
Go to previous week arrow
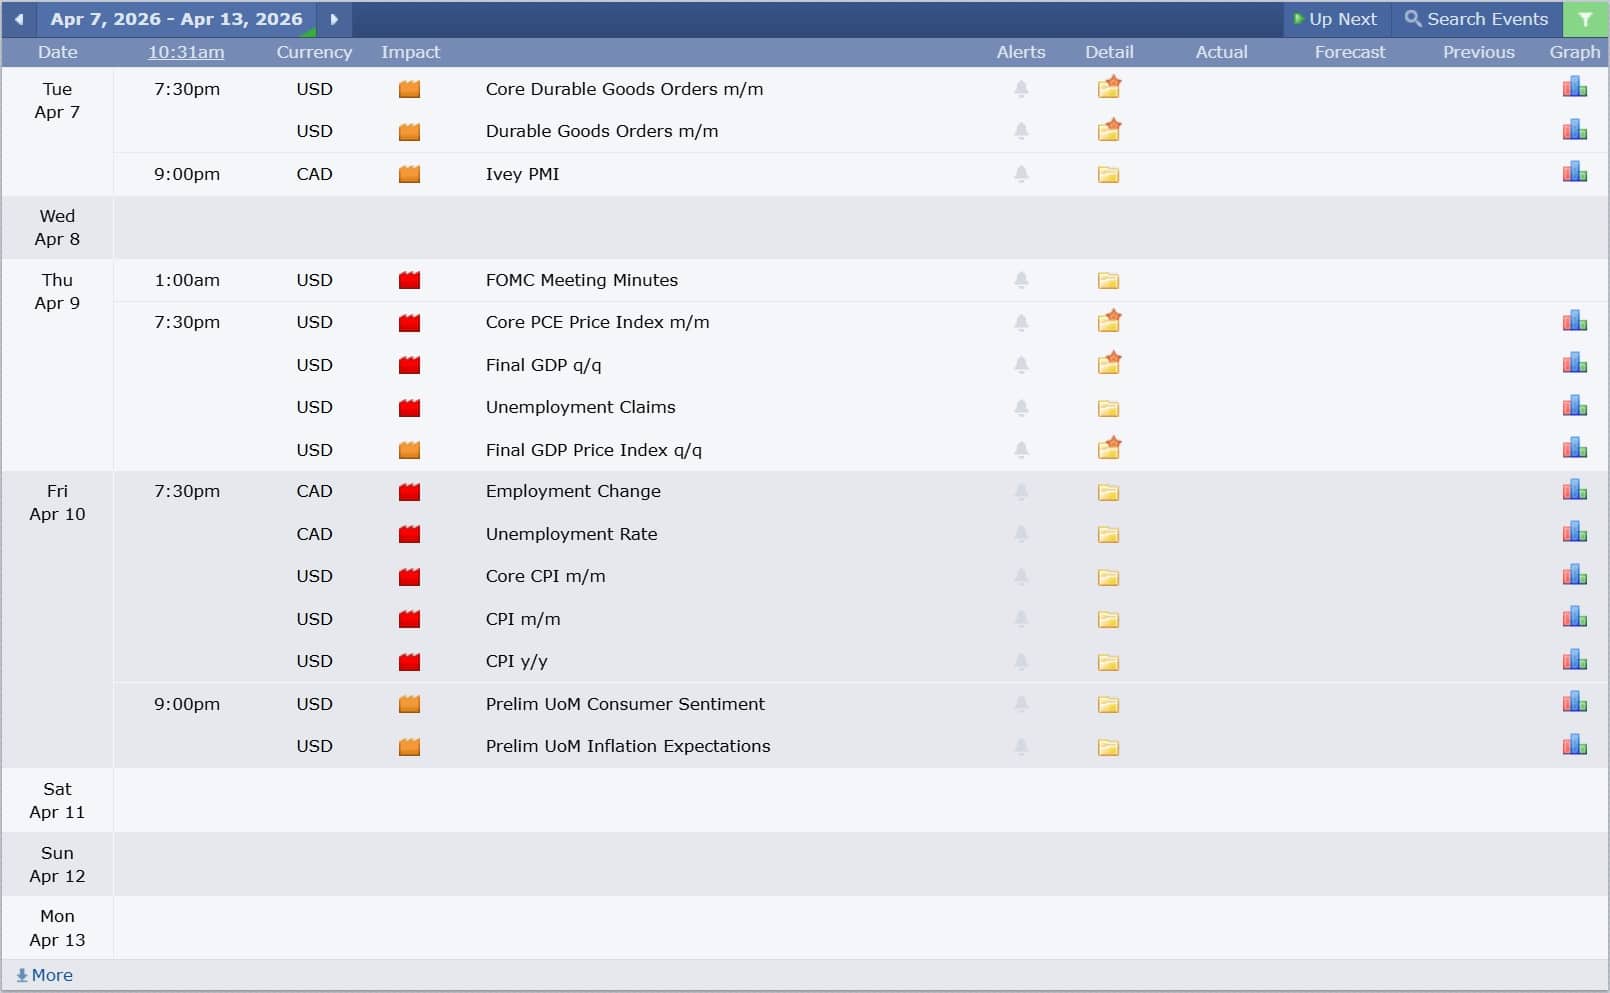[19, 19]
